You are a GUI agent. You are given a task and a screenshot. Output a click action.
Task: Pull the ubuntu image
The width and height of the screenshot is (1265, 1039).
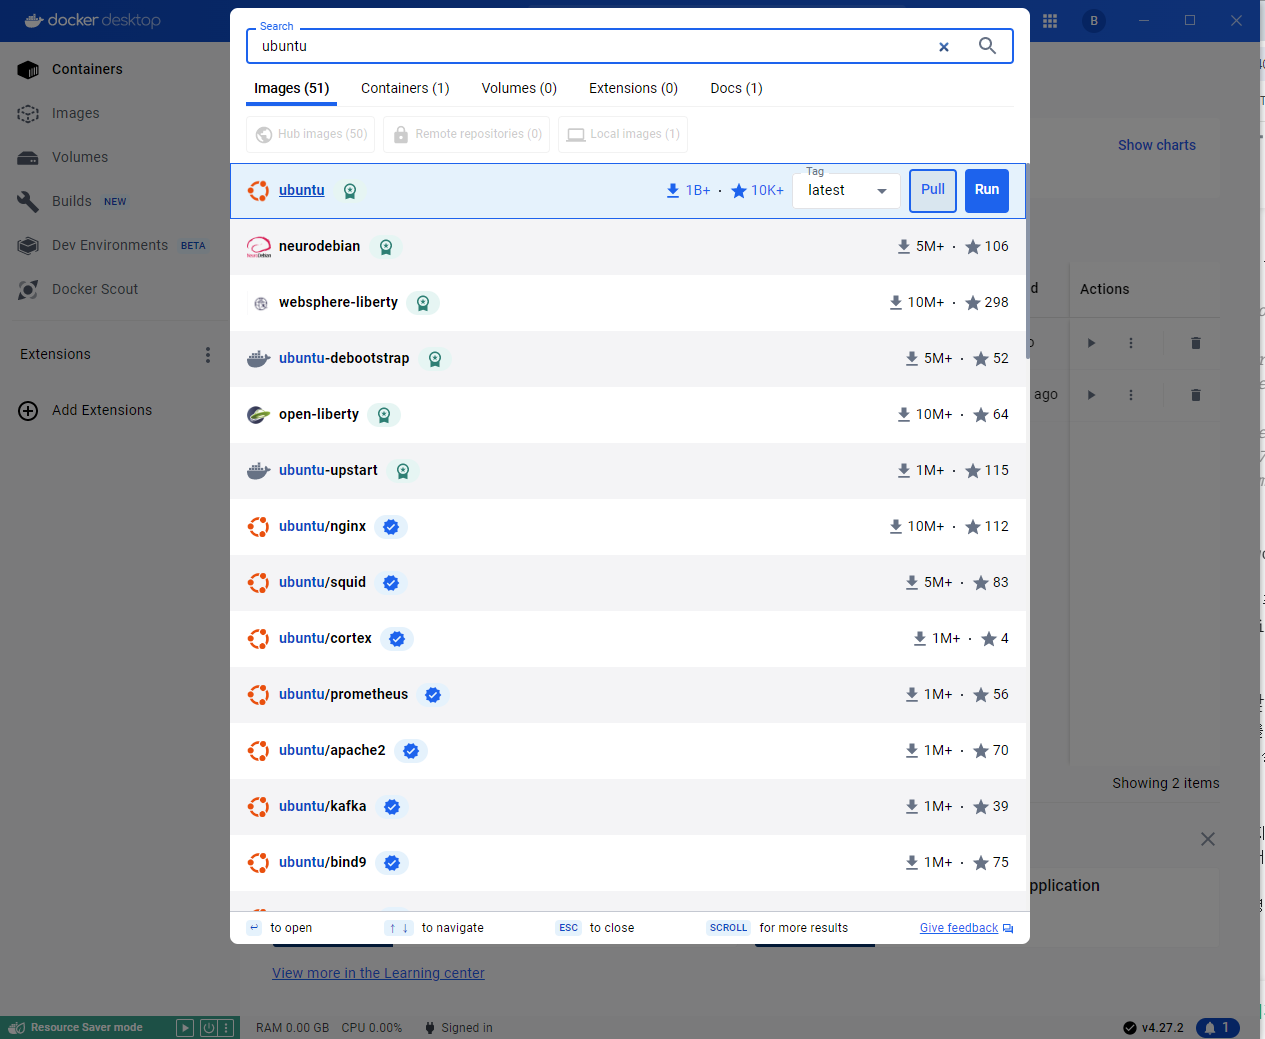click(933, 190)
